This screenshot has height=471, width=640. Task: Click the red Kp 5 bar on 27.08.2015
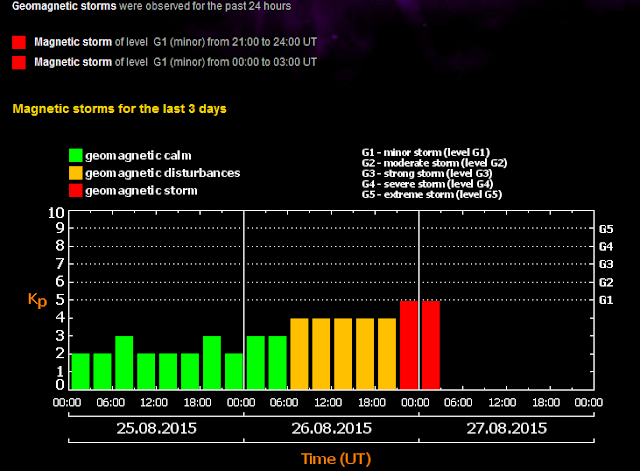pos(431,345)
